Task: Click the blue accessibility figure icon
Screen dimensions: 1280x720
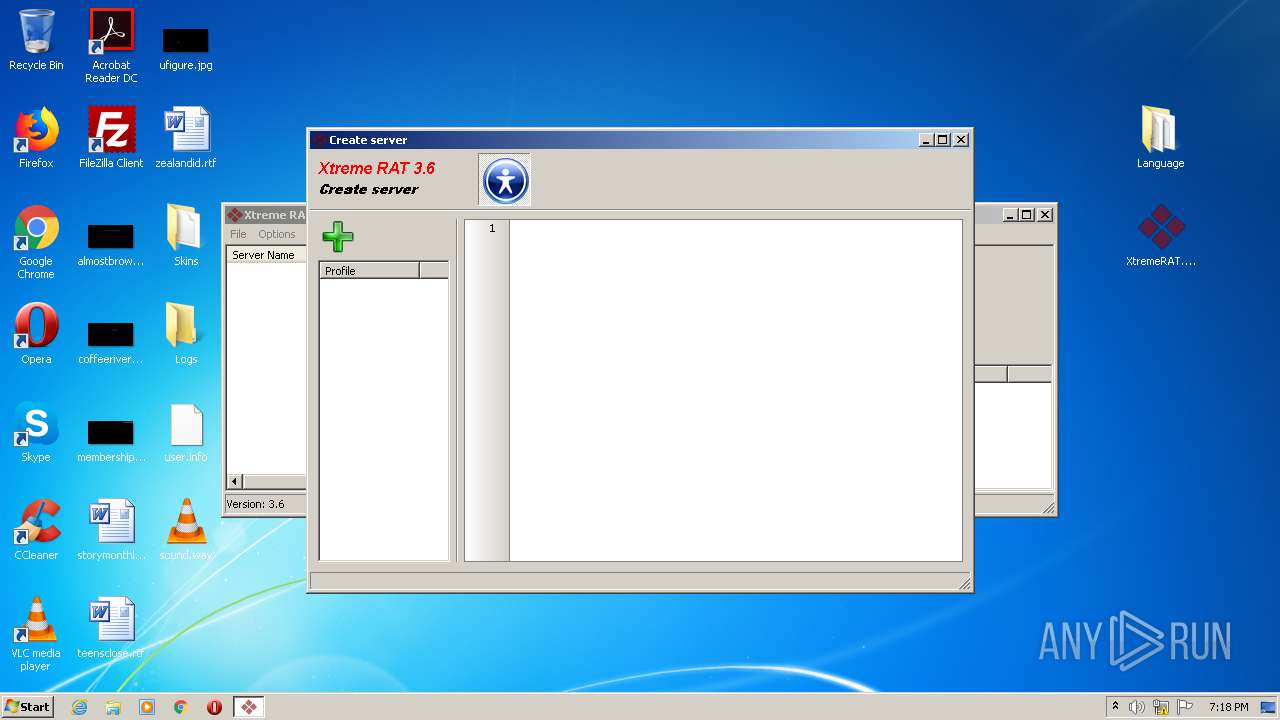Action: click(x=505, y=181)
